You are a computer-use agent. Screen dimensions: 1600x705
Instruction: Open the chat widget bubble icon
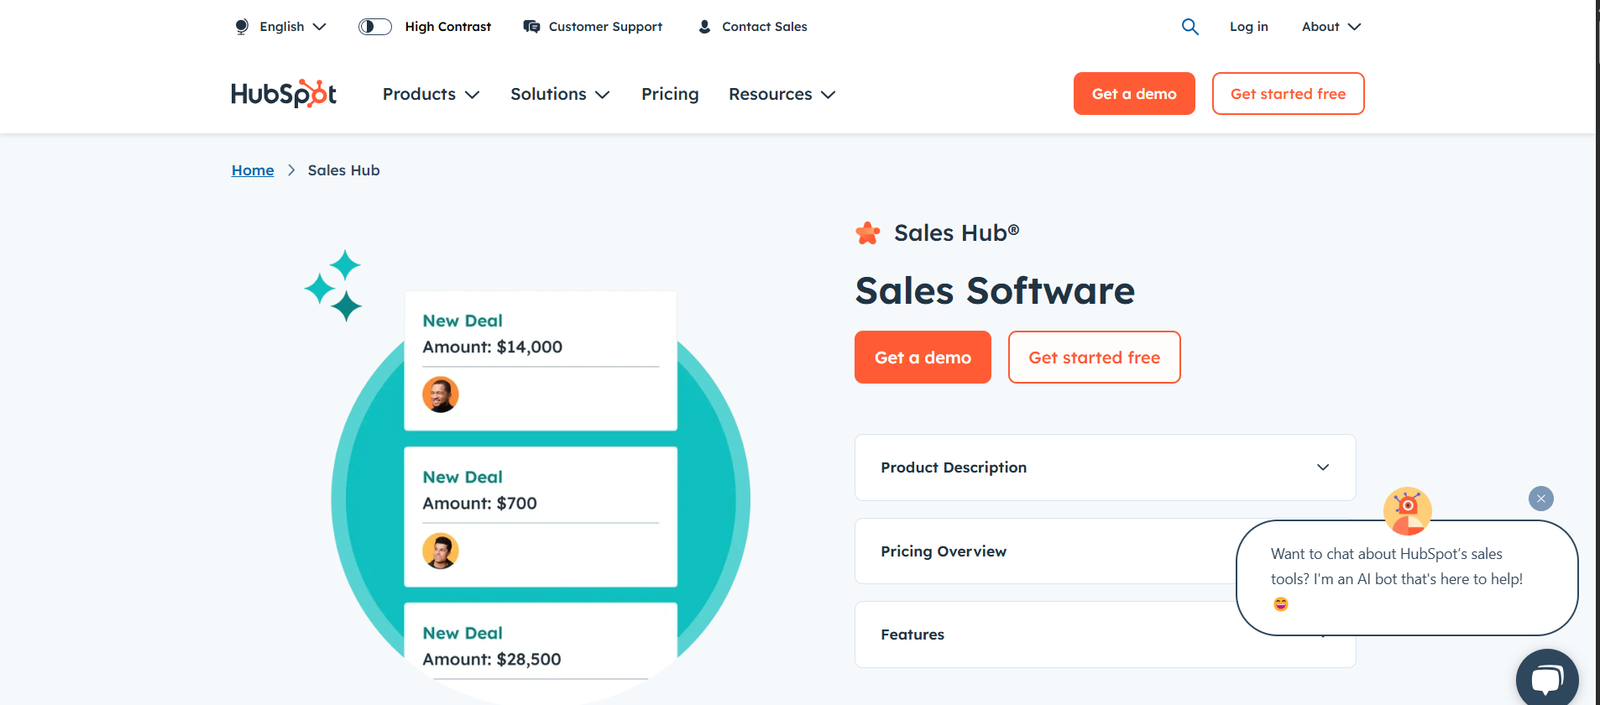(x=1546, y=680)
